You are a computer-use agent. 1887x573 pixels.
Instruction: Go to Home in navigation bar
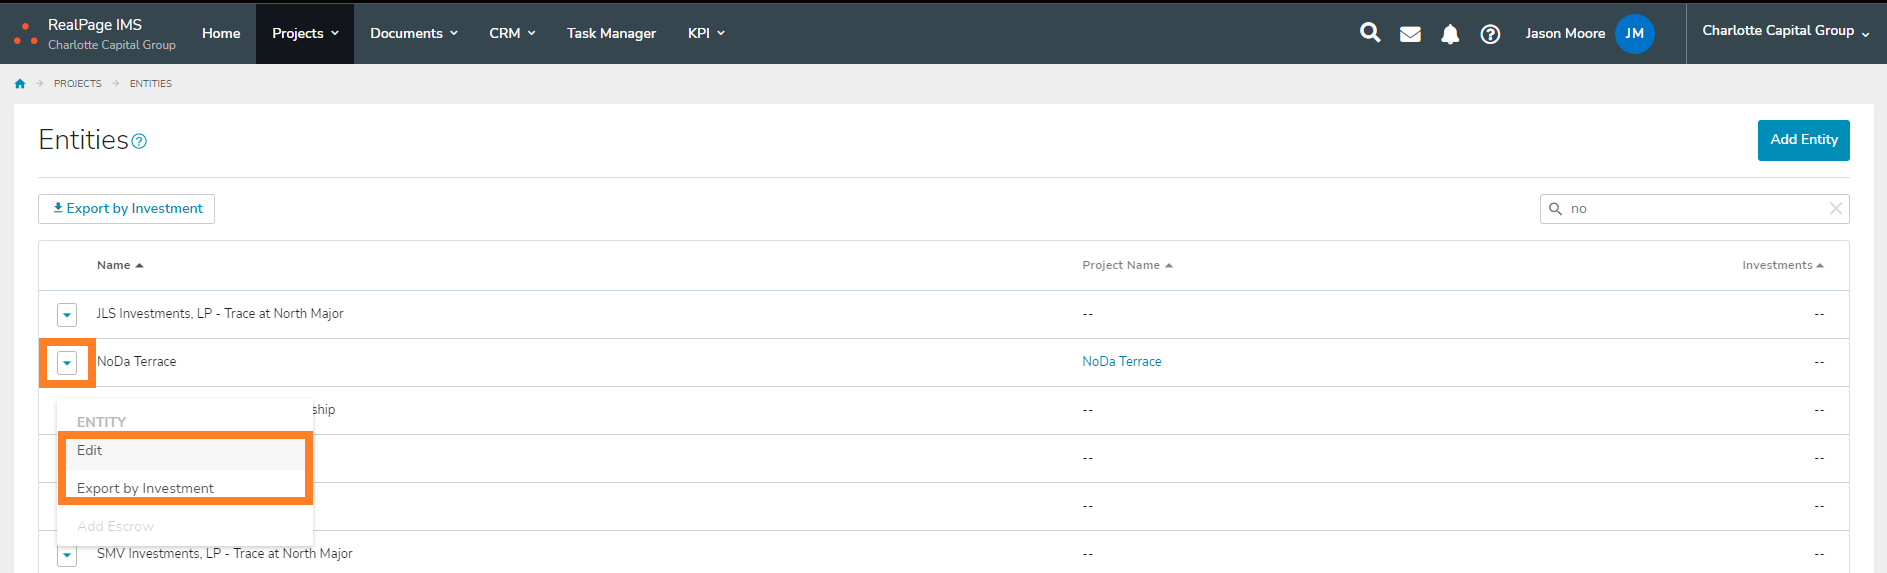pos(221,33)
